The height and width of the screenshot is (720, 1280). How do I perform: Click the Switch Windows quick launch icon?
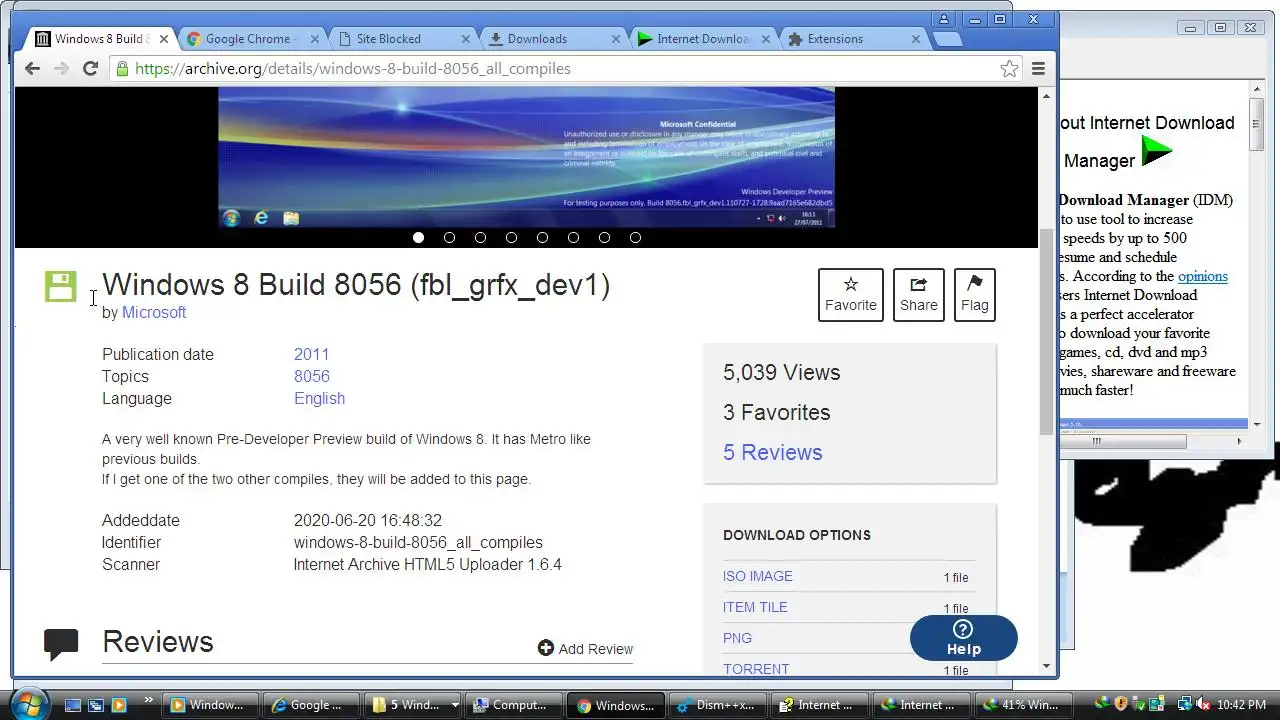(96, 705)
